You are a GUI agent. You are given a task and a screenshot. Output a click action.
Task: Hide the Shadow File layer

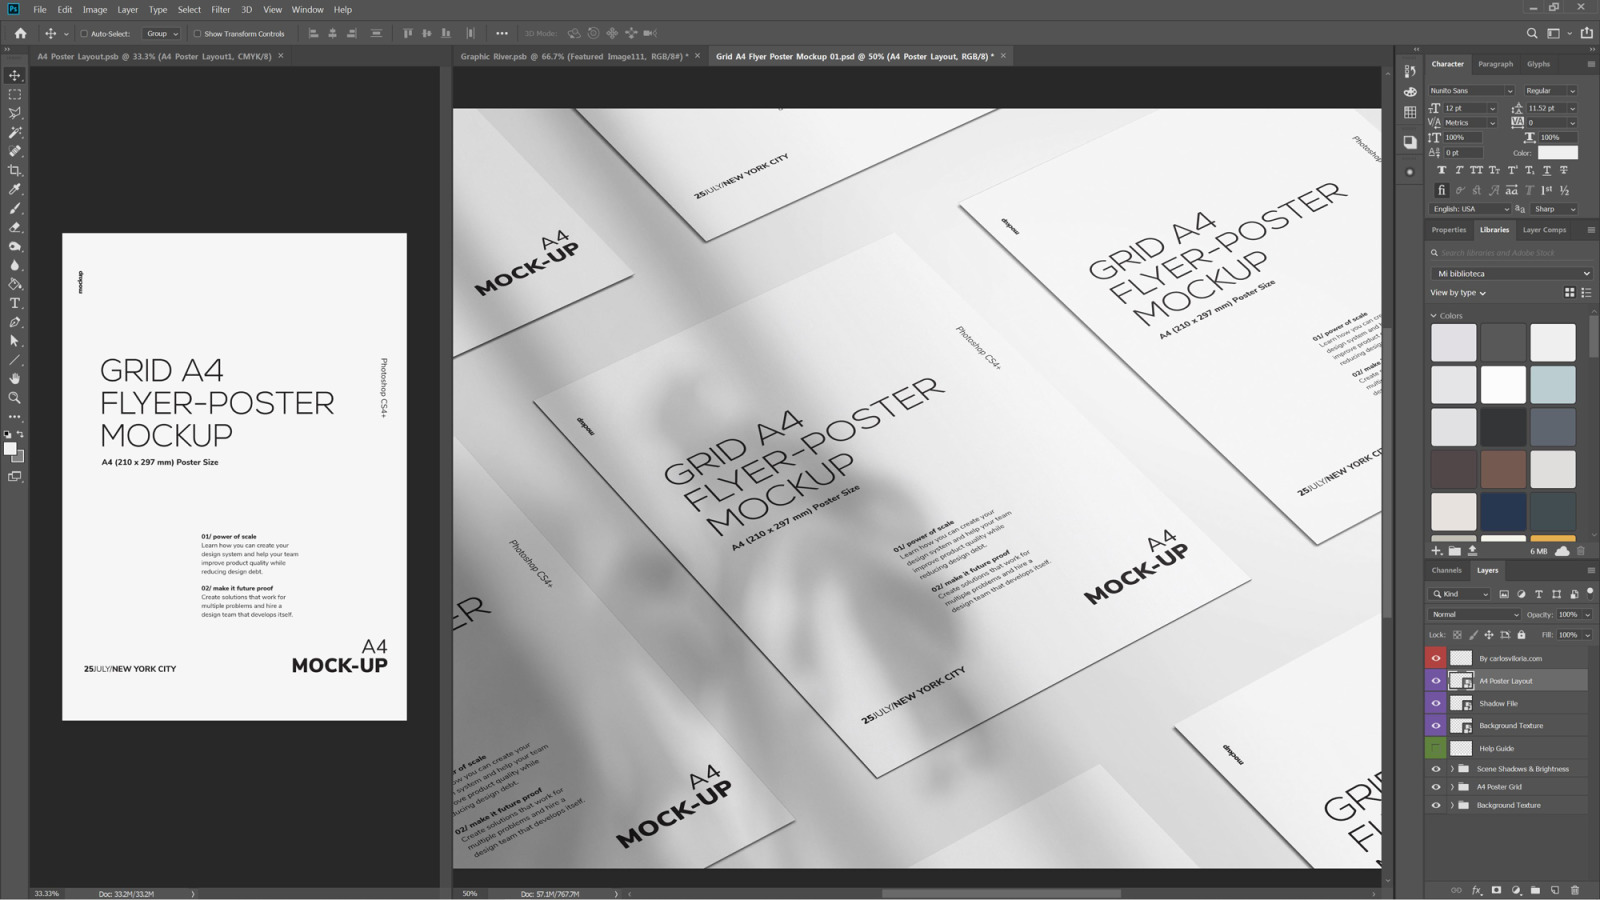pos(1436,703)
